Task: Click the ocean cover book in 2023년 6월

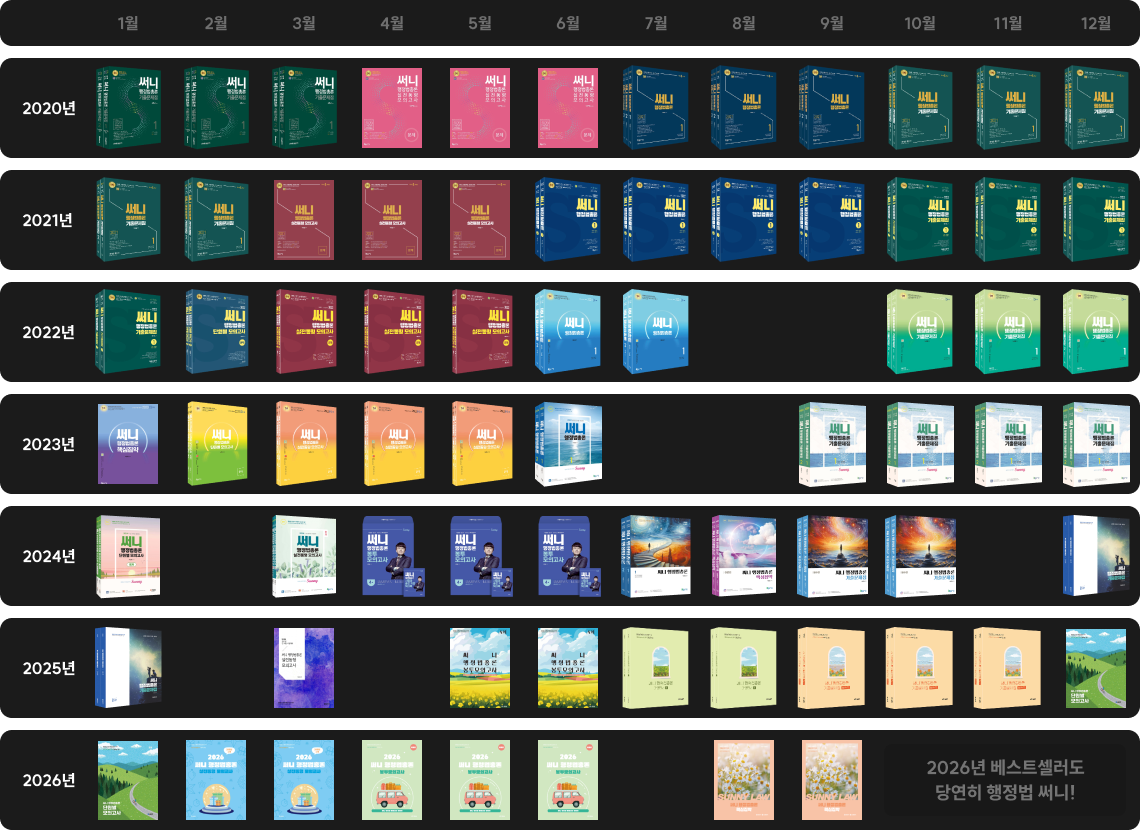Action: [568, 444]
